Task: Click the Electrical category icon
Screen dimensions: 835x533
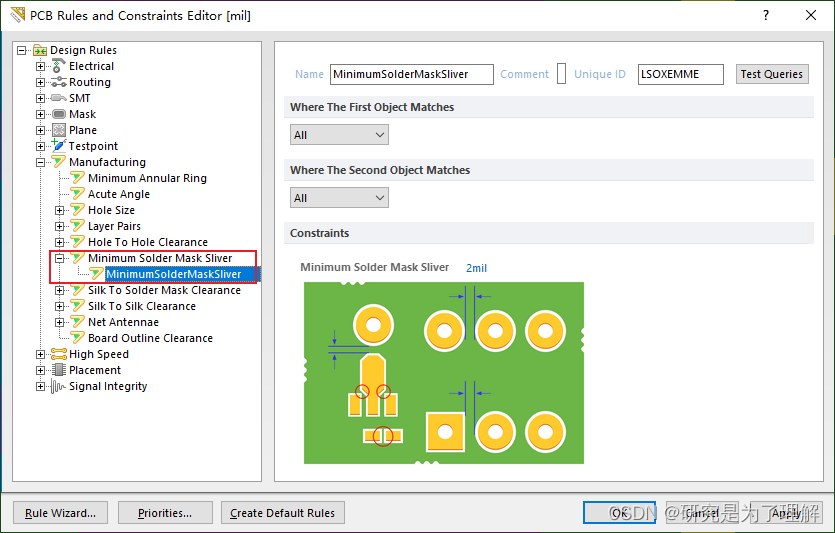Action: (59, 66)
